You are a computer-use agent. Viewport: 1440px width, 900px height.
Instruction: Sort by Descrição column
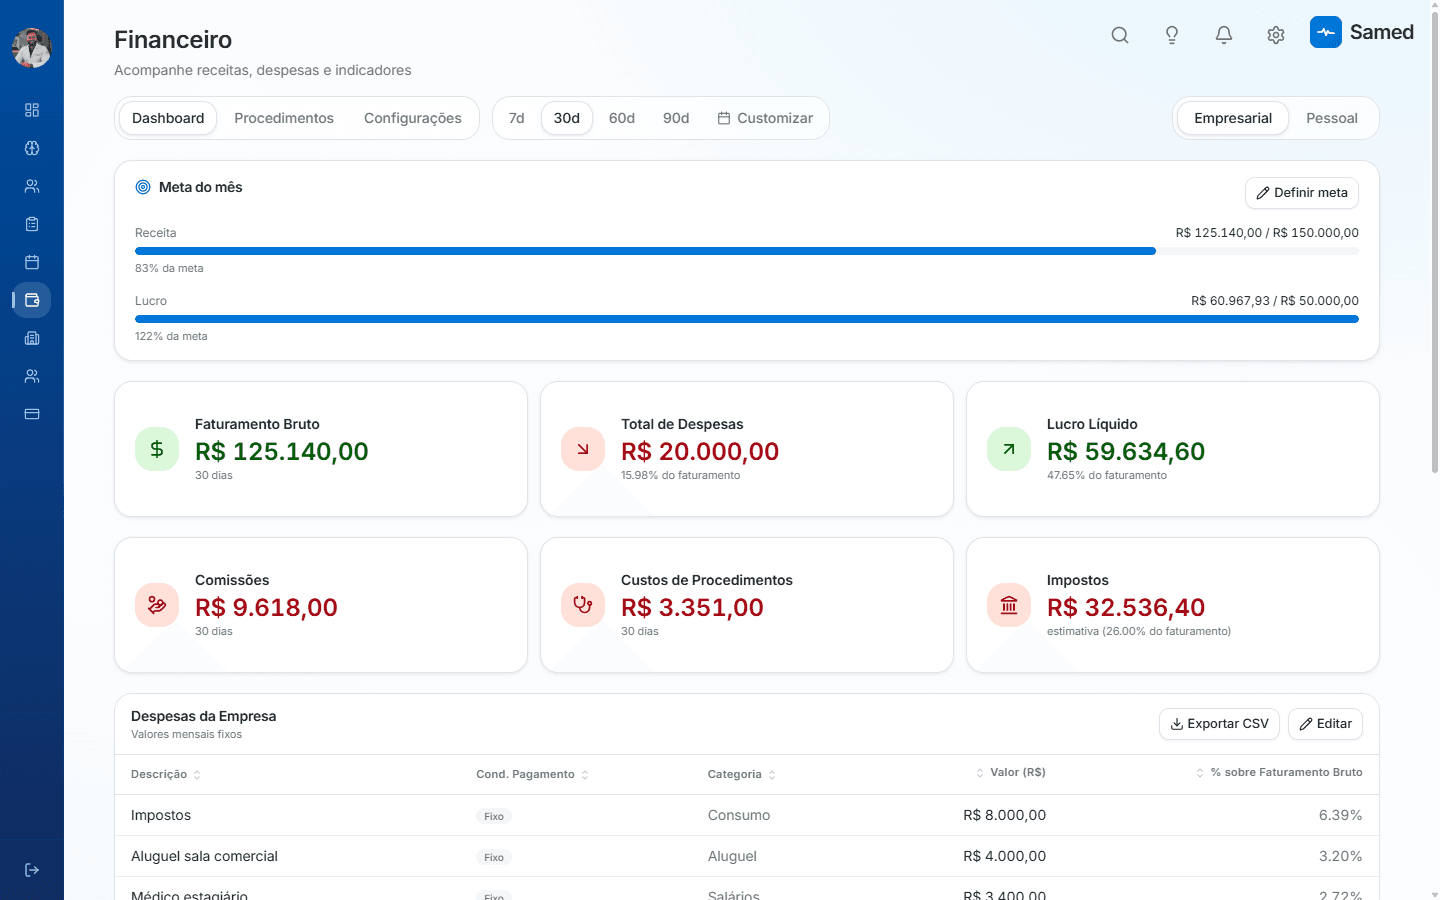(x=166, y=774)
